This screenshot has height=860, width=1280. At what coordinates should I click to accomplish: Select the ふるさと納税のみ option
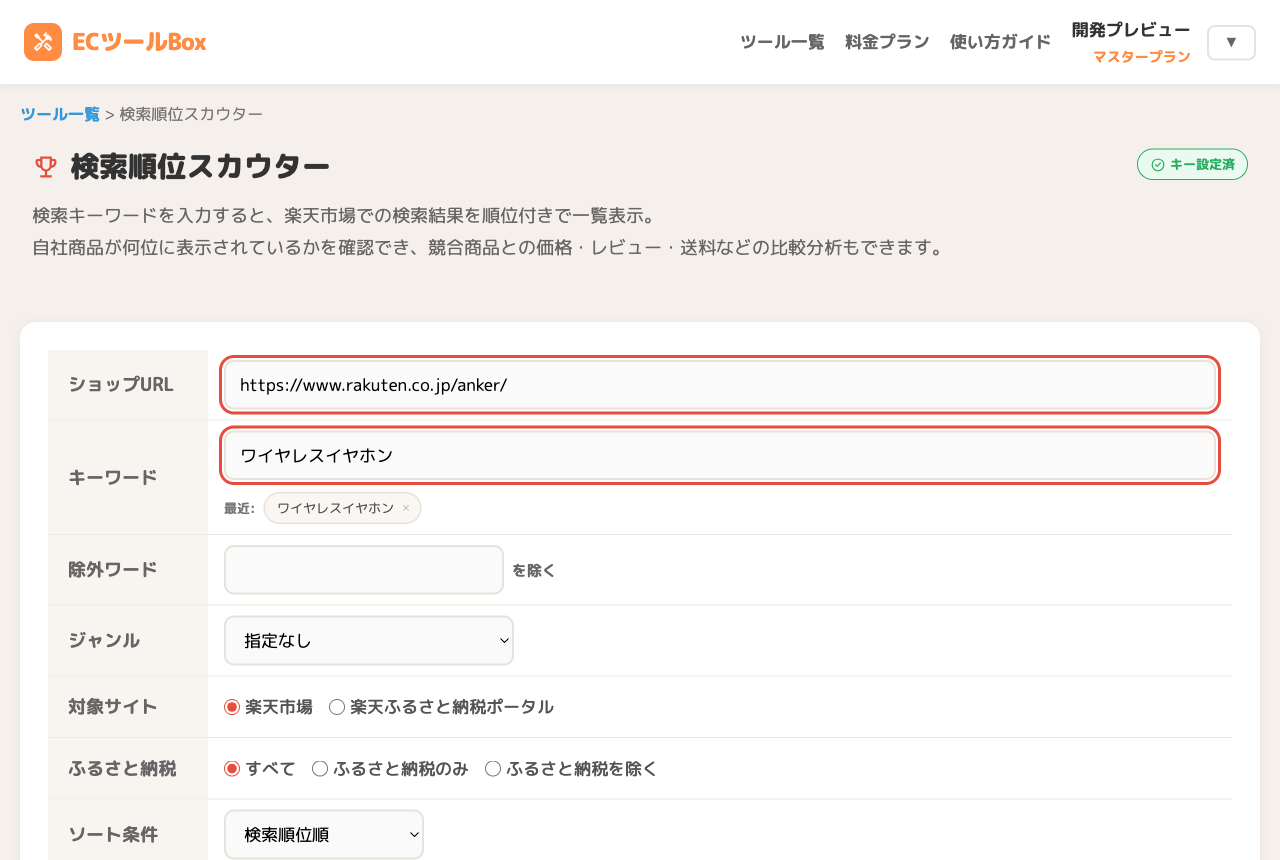[x=320, y=769]
